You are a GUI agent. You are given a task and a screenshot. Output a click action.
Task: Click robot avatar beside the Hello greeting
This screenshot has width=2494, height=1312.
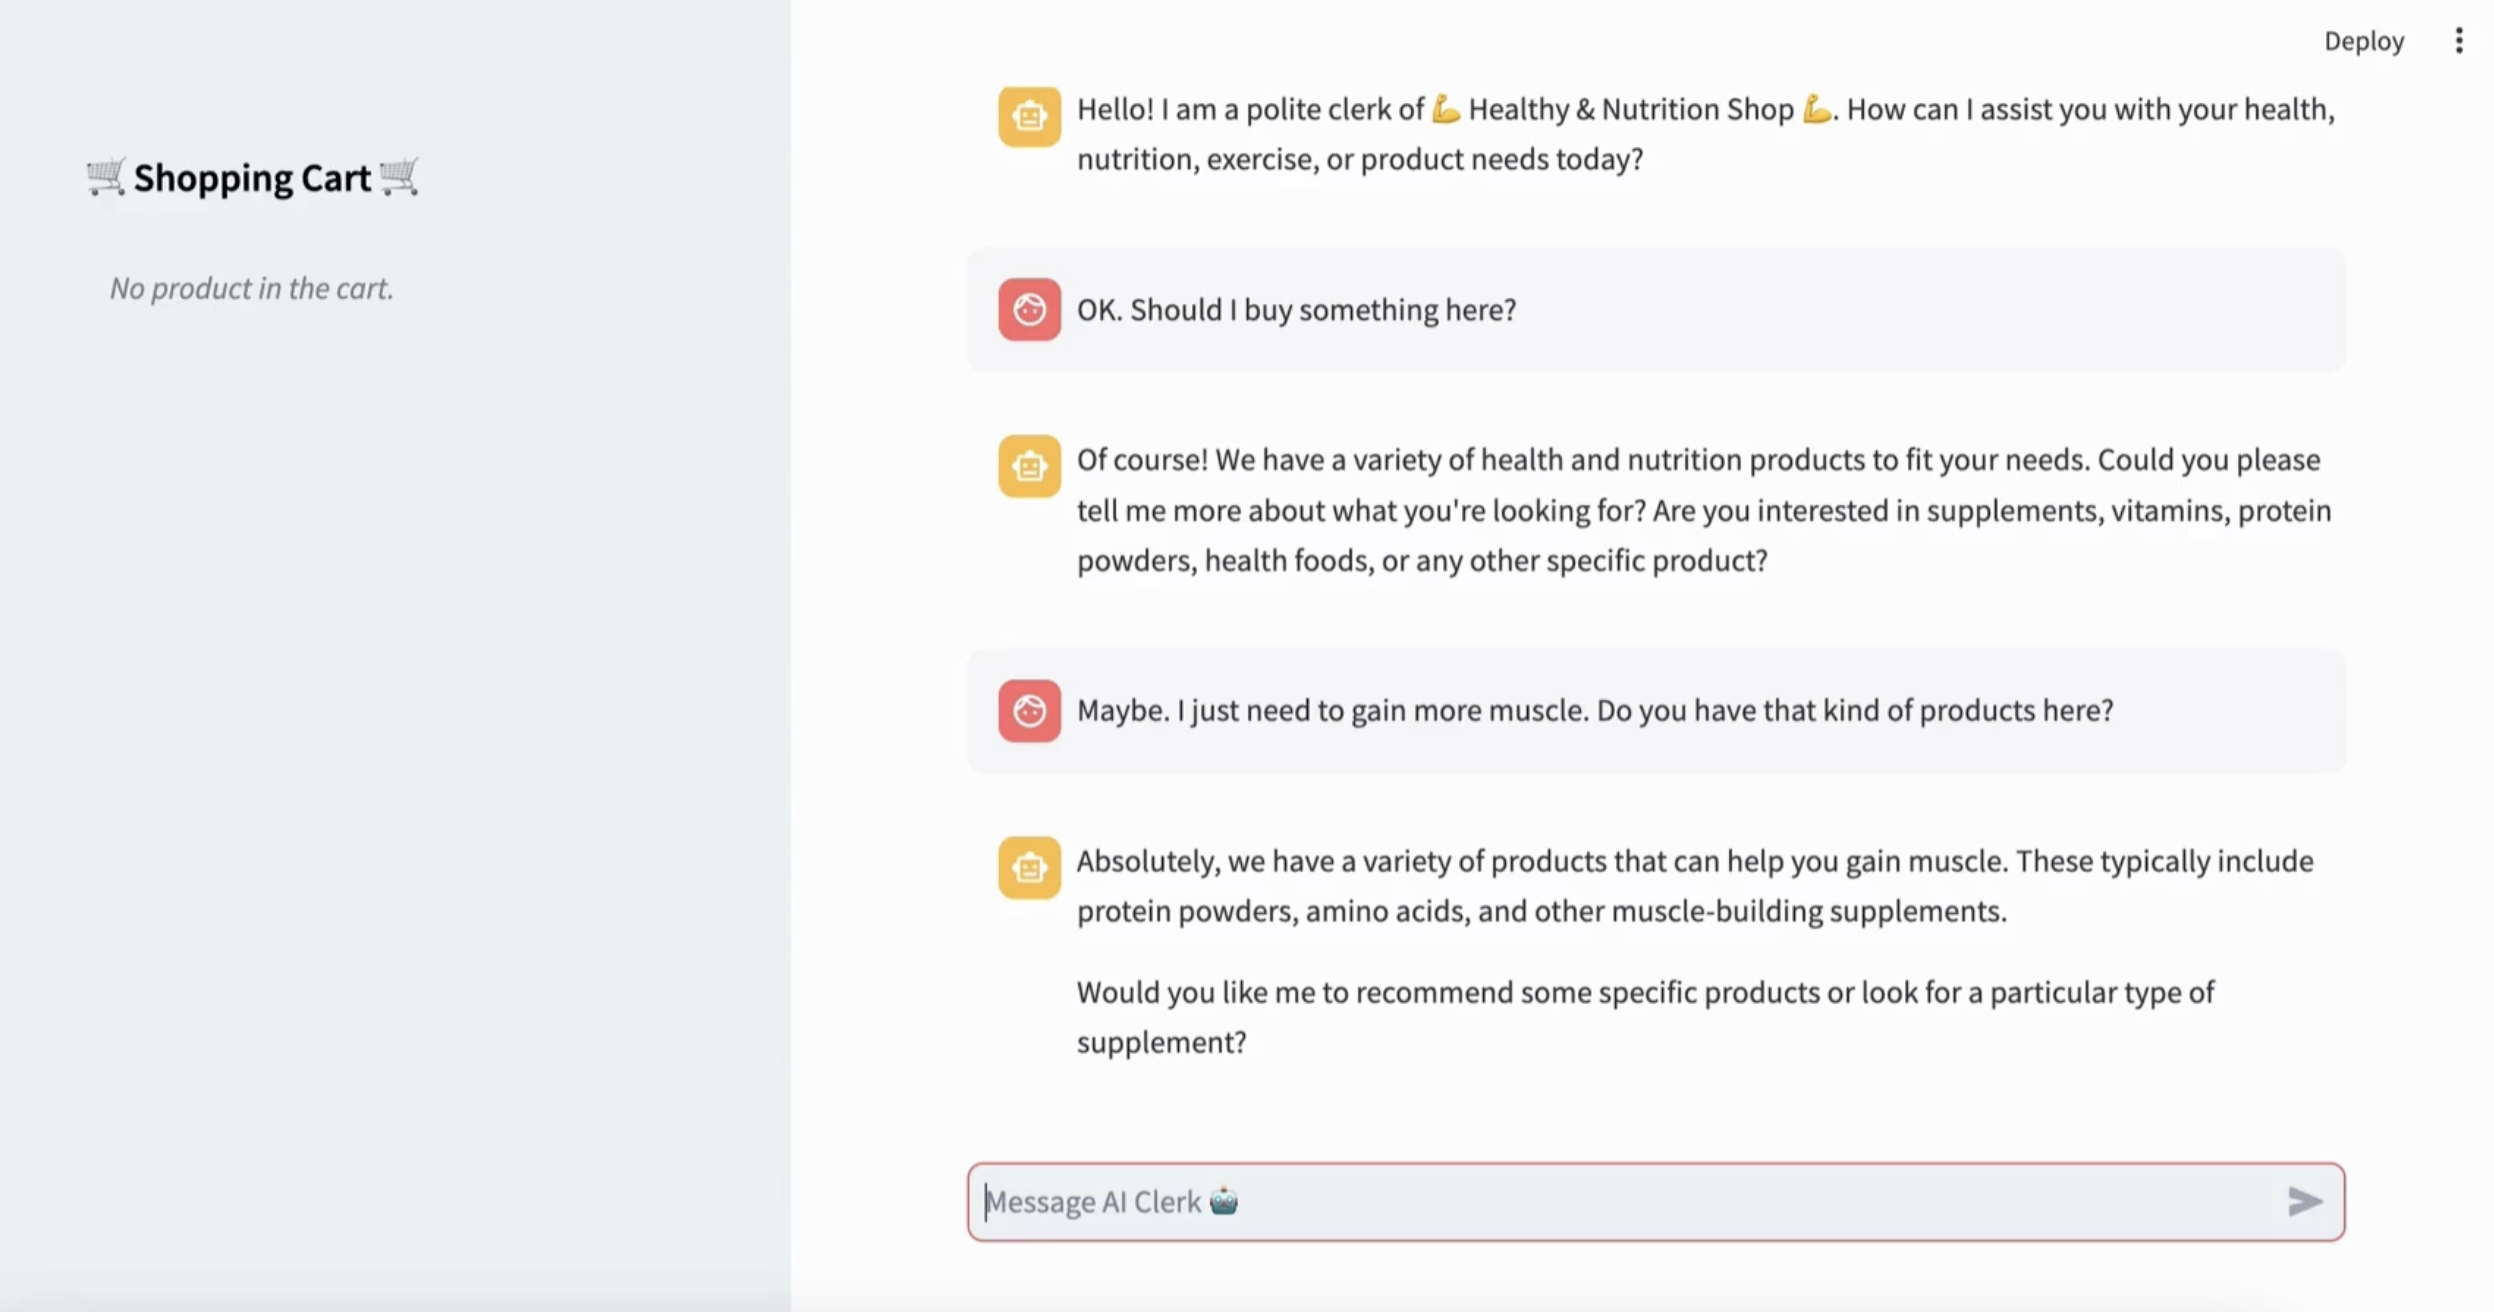tap(1029, 116)
